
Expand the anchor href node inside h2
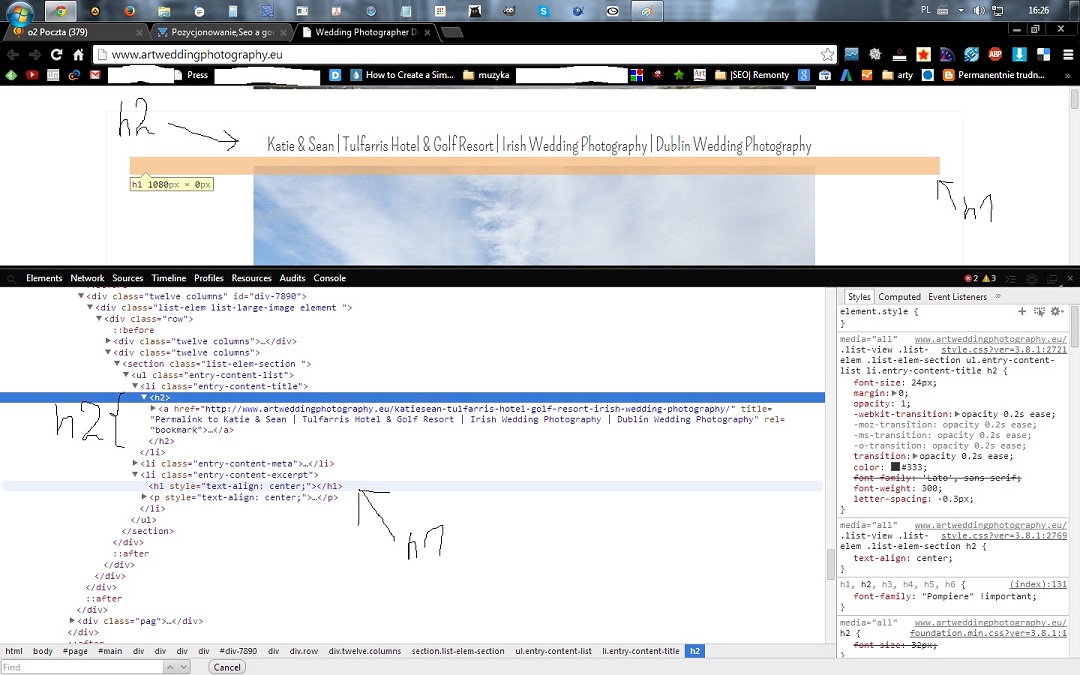pos(154,408)
